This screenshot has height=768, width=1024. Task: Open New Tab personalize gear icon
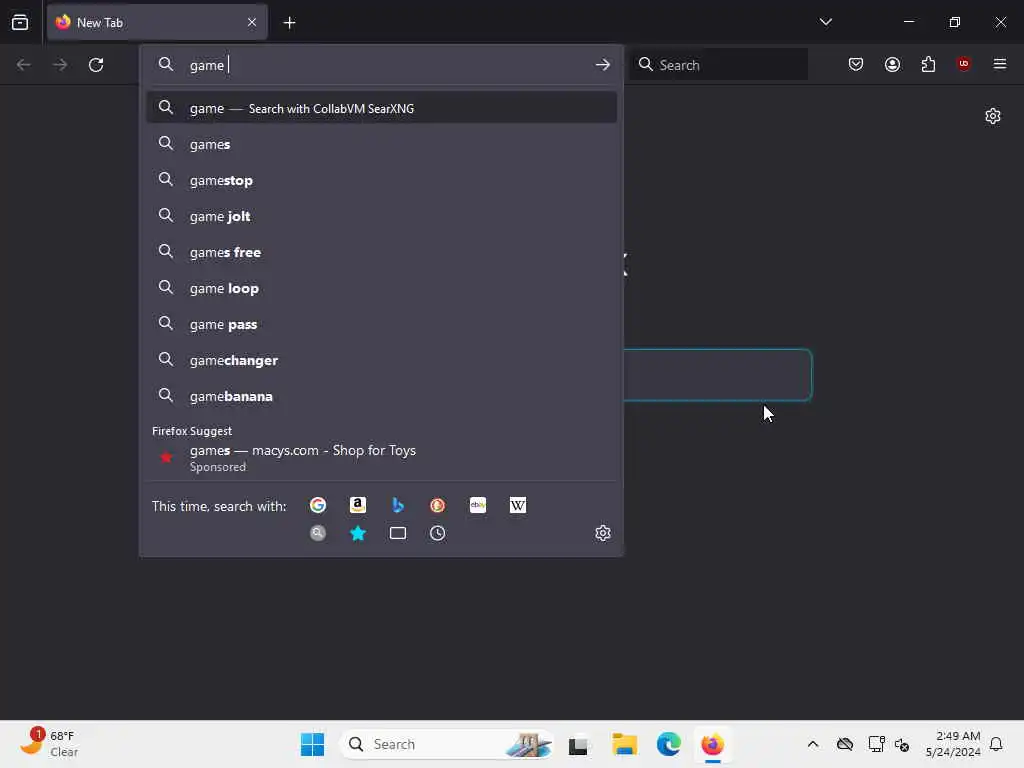[x=993, y=116]
